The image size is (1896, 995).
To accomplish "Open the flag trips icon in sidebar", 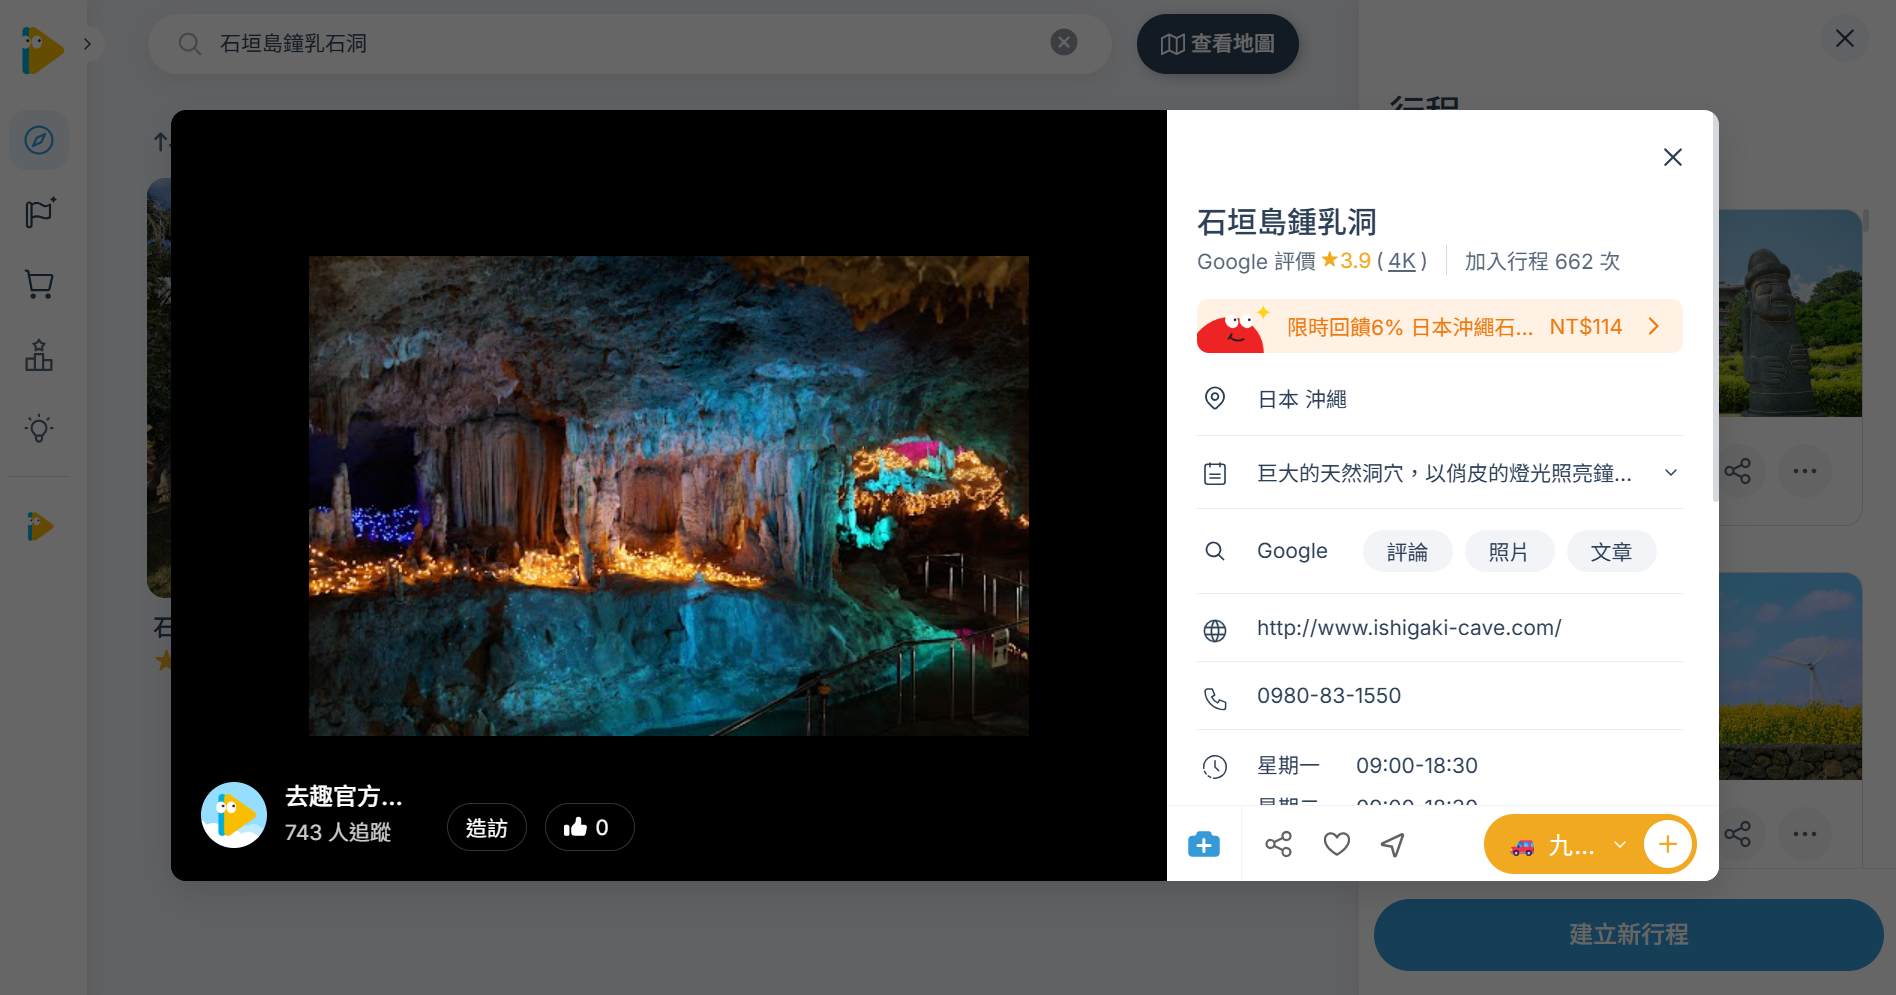I will 39,212.
